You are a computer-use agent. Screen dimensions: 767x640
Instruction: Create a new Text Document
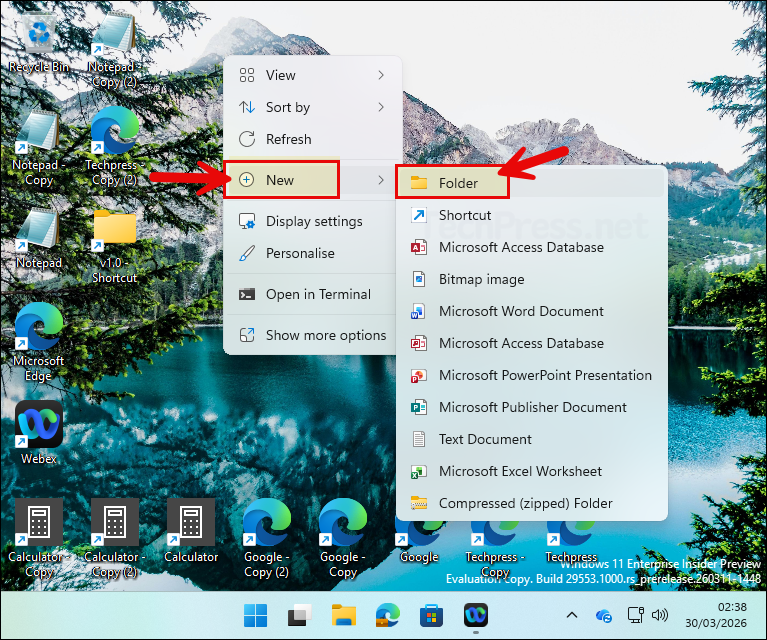[532, 439]
